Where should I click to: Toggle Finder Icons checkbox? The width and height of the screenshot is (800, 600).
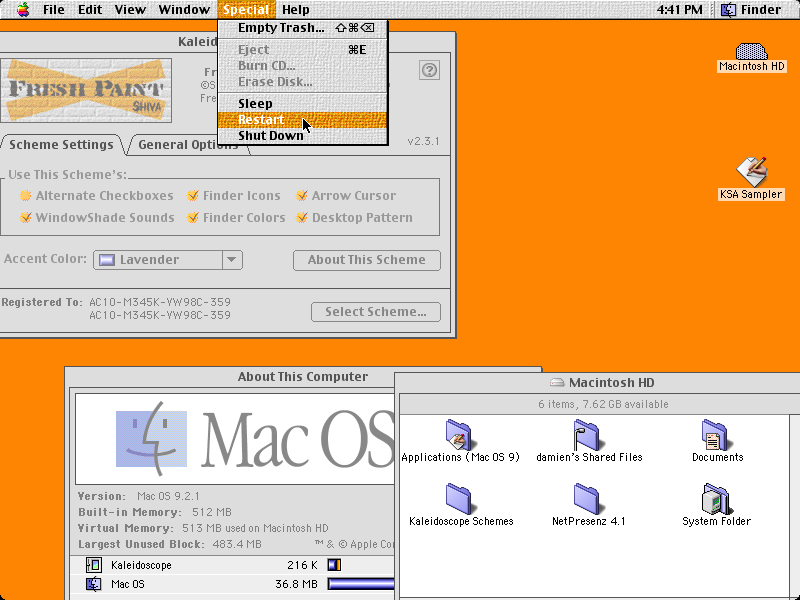point(192,195)
